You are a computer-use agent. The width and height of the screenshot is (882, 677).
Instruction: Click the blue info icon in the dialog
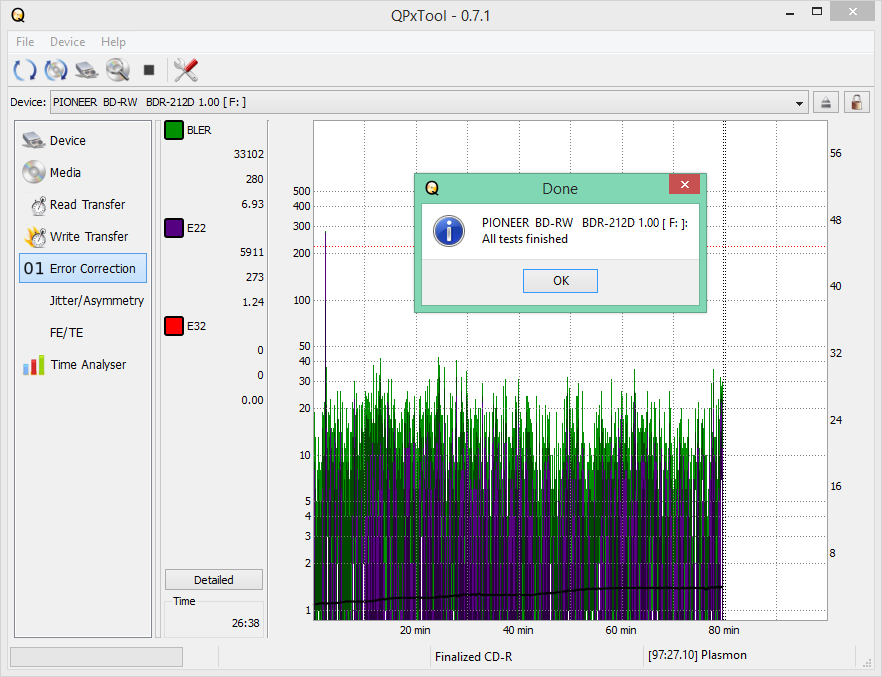coord(448,231)
